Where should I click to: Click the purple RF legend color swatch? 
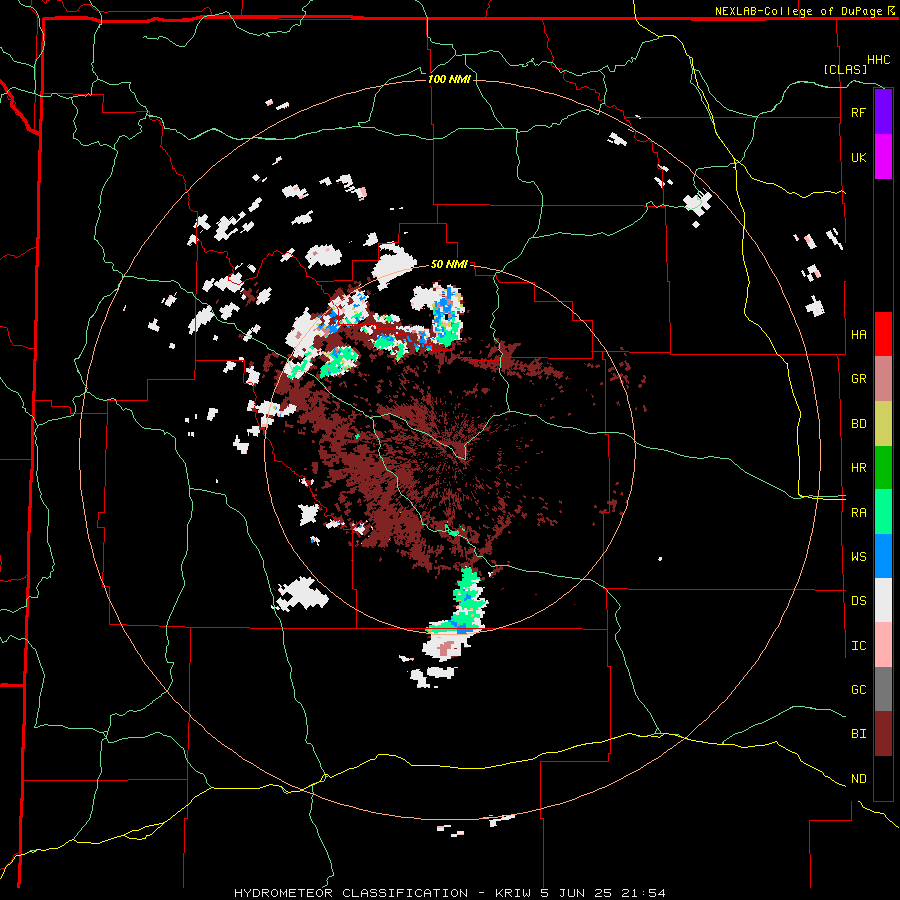pos(883,112)
